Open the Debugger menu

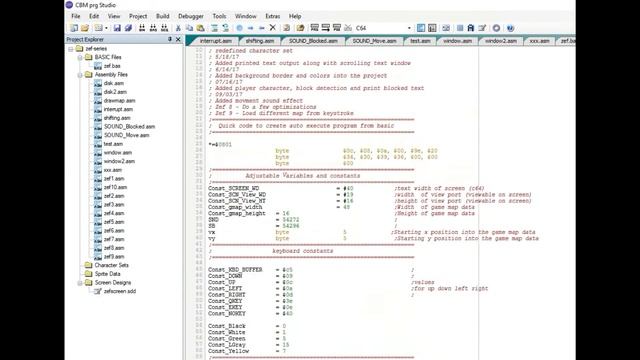point(191,16)
